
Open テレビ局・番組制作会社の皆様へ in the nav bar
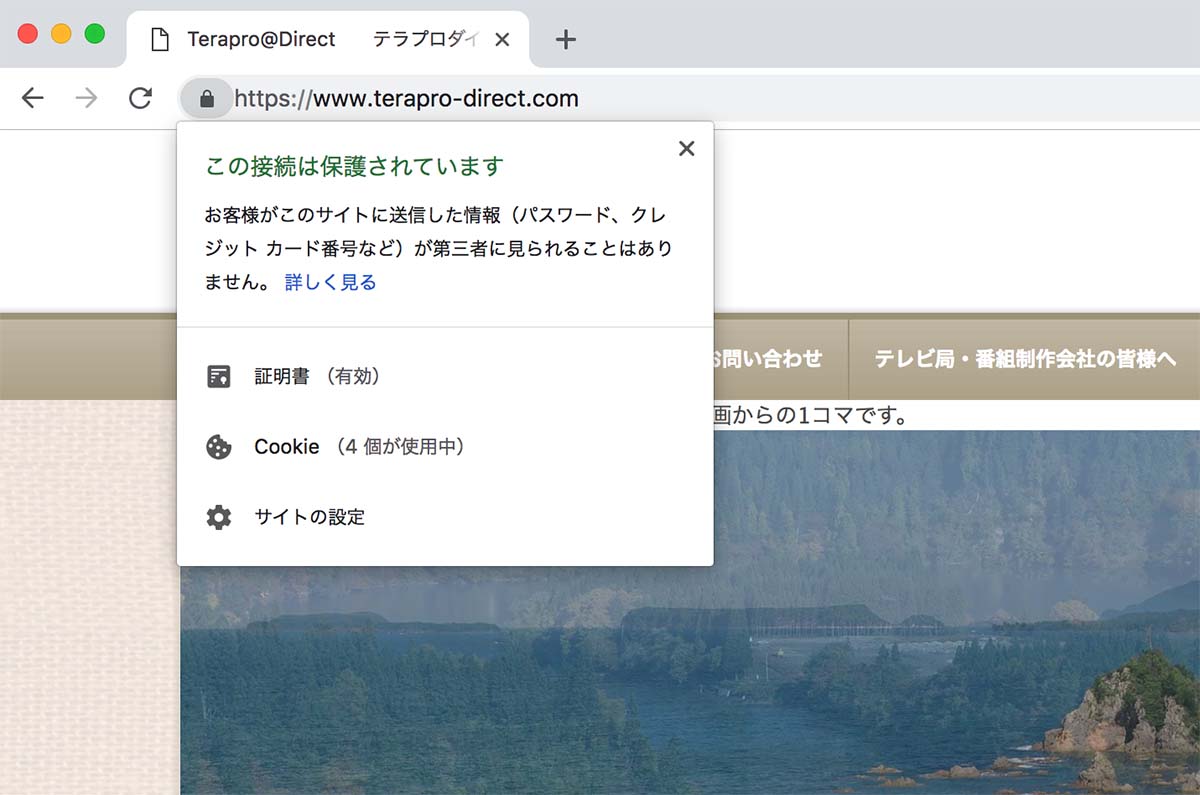point(1025,359)
